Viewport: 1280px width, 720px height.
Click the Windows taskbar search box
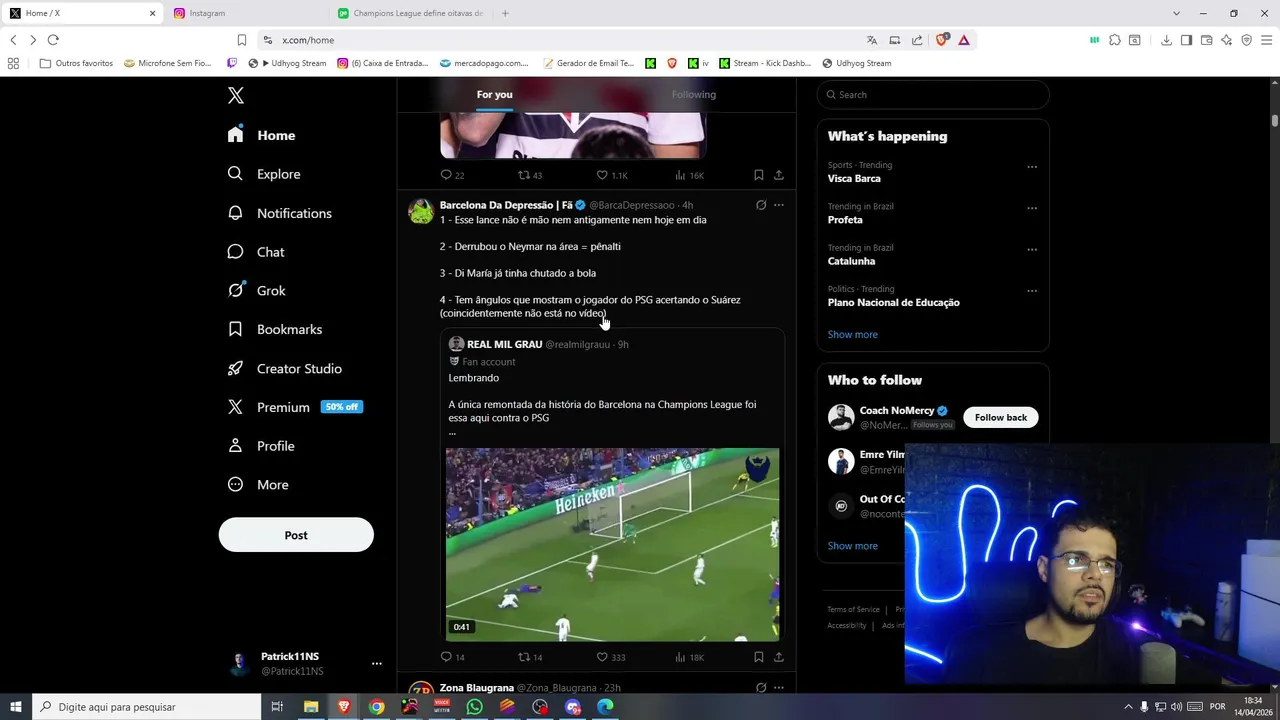tap(147, 707)
